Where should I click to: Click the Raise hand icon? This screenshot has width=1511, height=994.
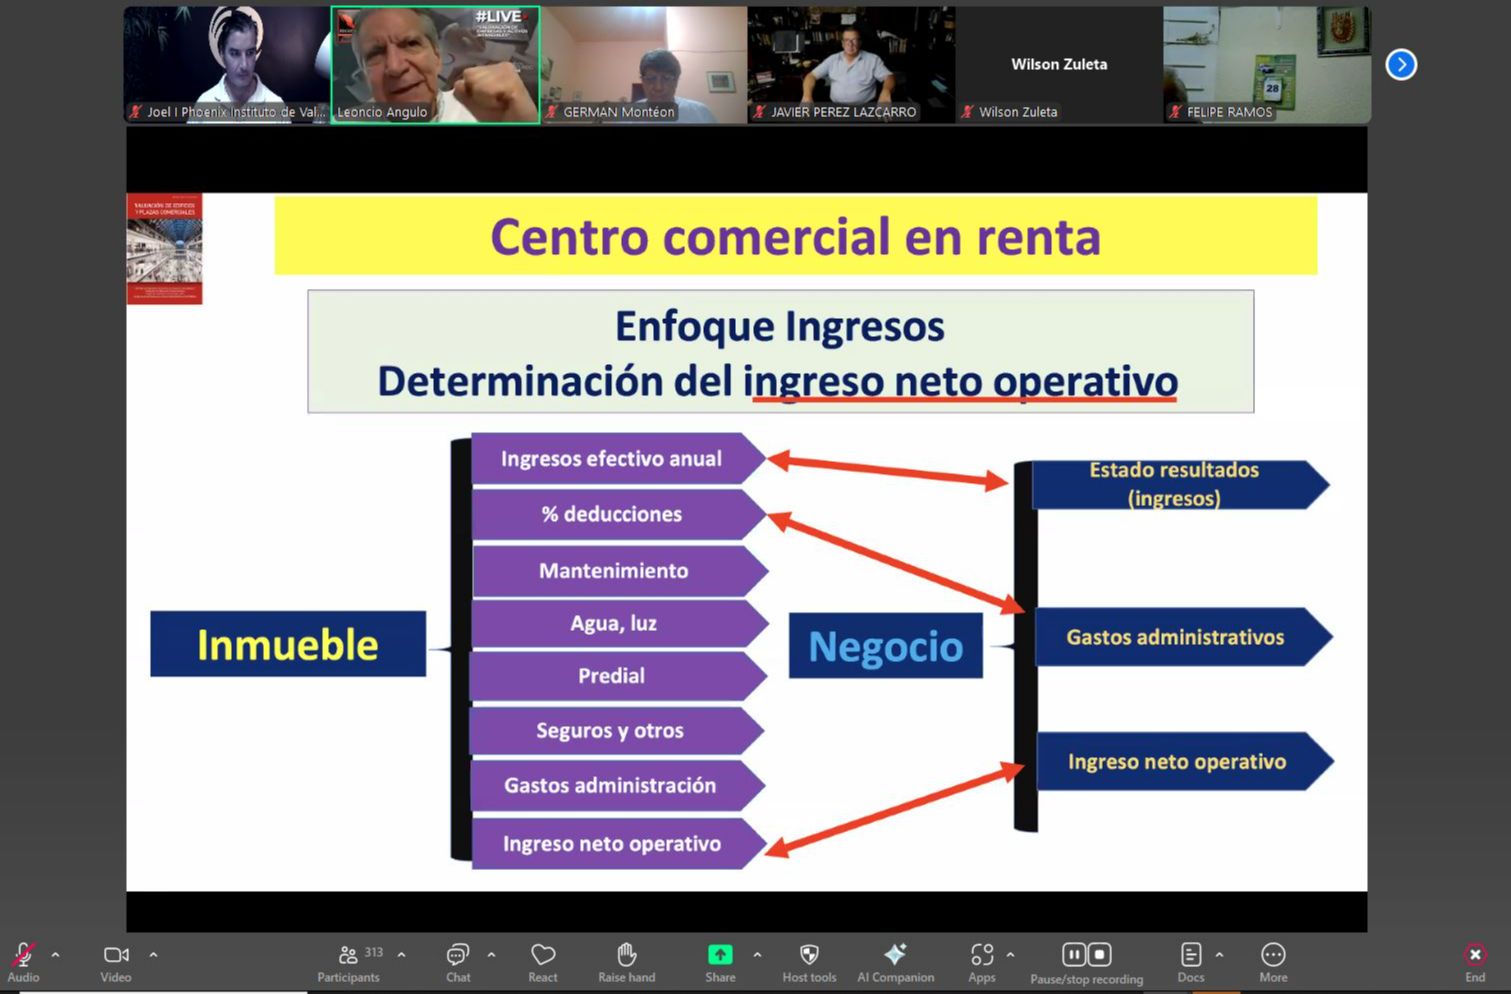tap(627, 955)
